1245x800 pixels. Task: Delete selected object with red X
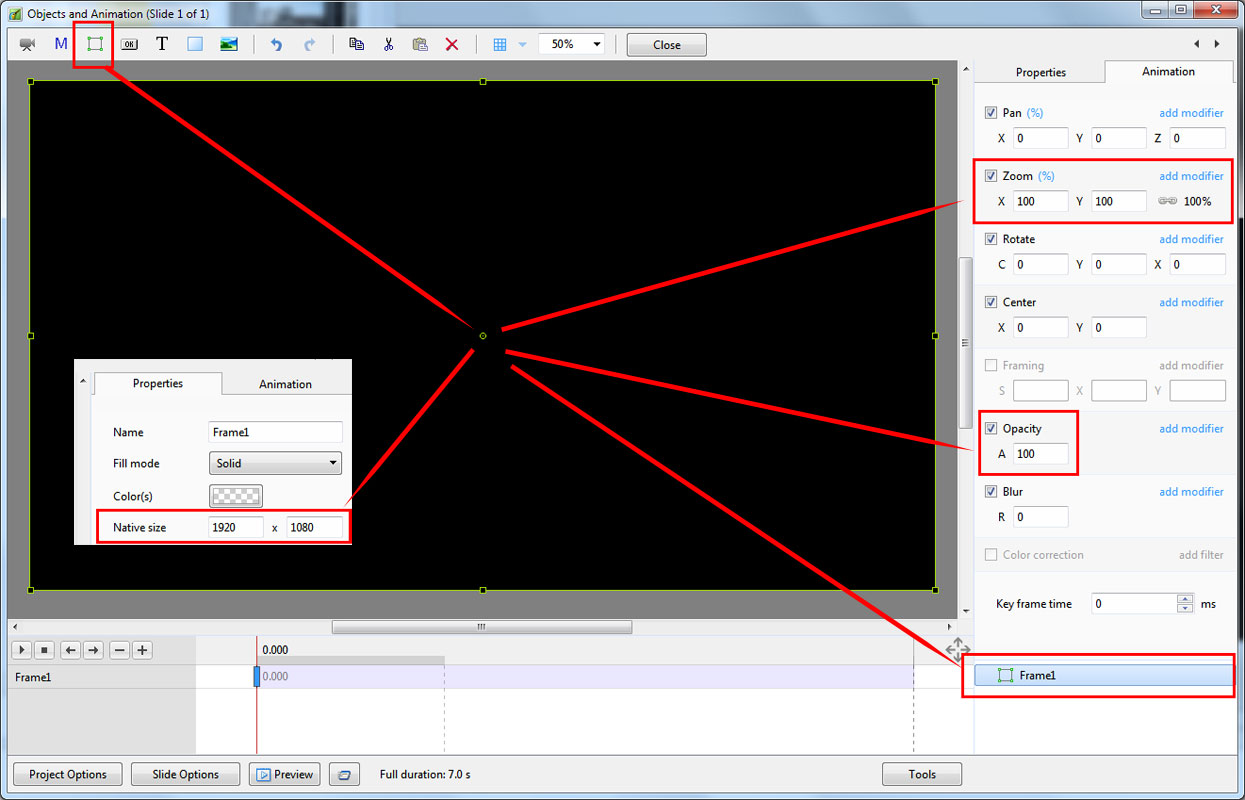click(452, 44)
